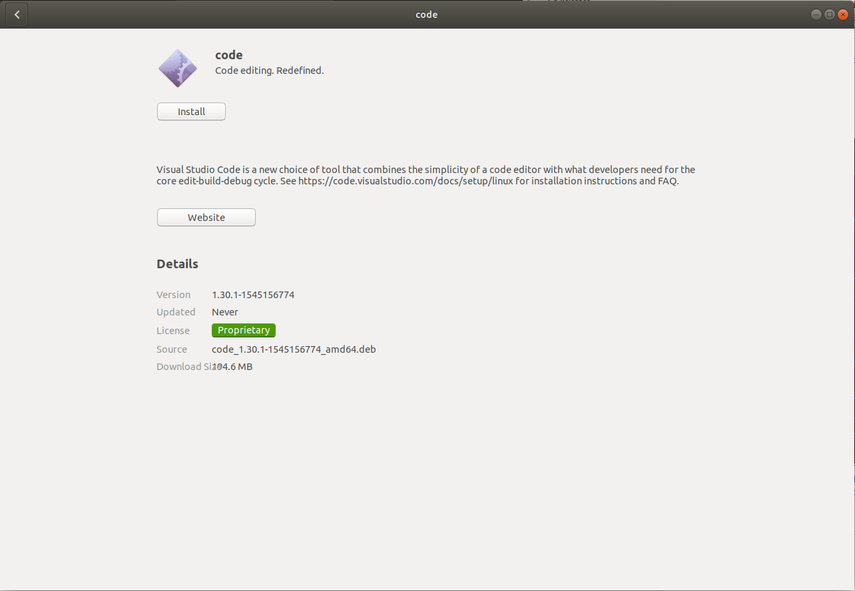855x591 pixels.
Task: Click the License label
Action: [x=173, y=330]
